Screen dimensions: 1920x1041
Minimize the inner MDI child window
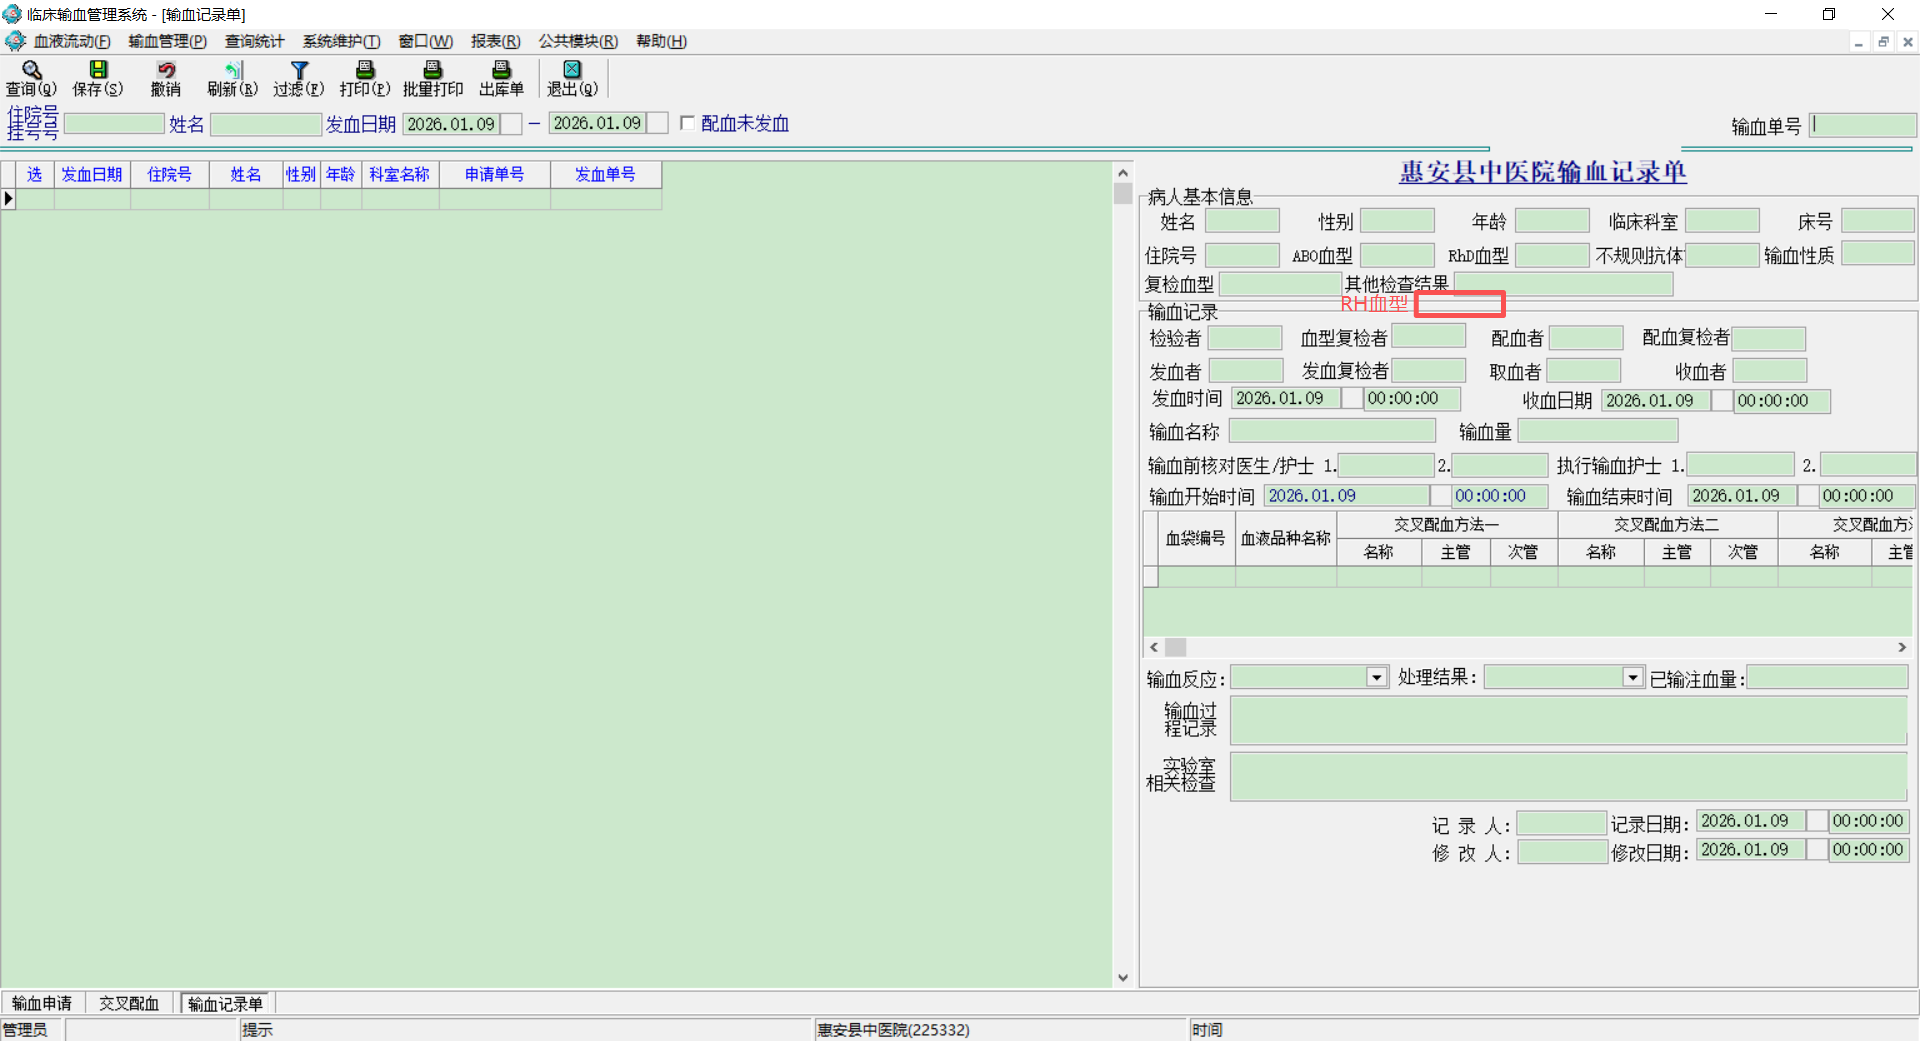tap(1858, 42)
